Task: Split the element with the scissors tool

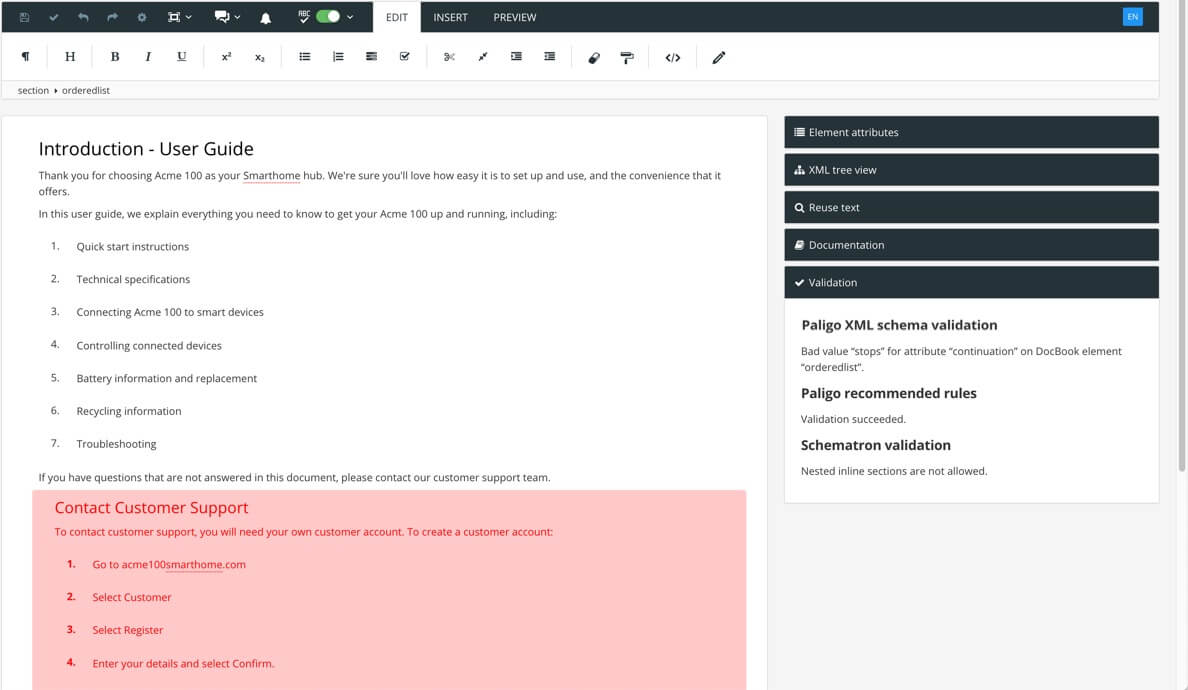Action: [449, 57]
